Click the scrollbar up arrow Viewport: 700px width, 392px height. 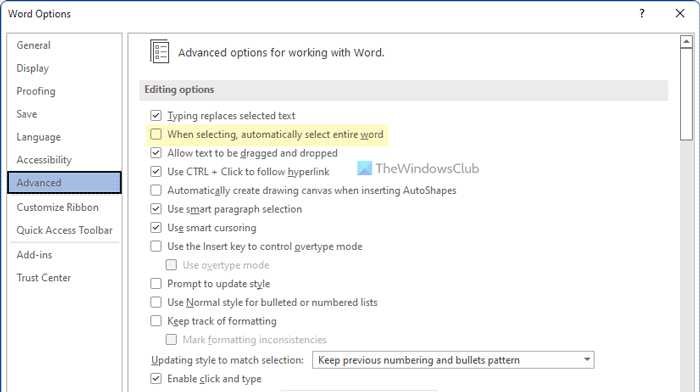686,42
